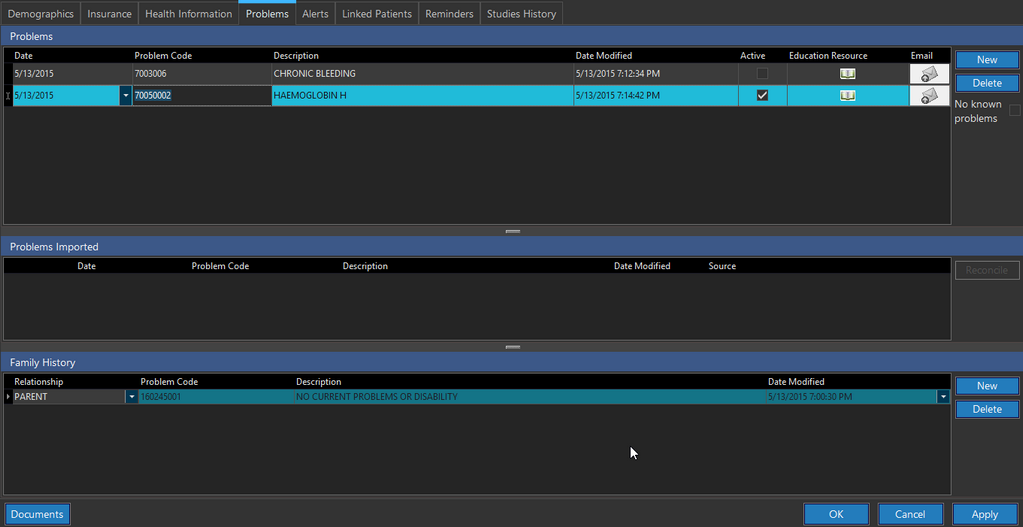This screenshot has height=527, width=1023.
Task: Email the CHRONIC BLEEDING problem
Action: [x=930, y=74]
